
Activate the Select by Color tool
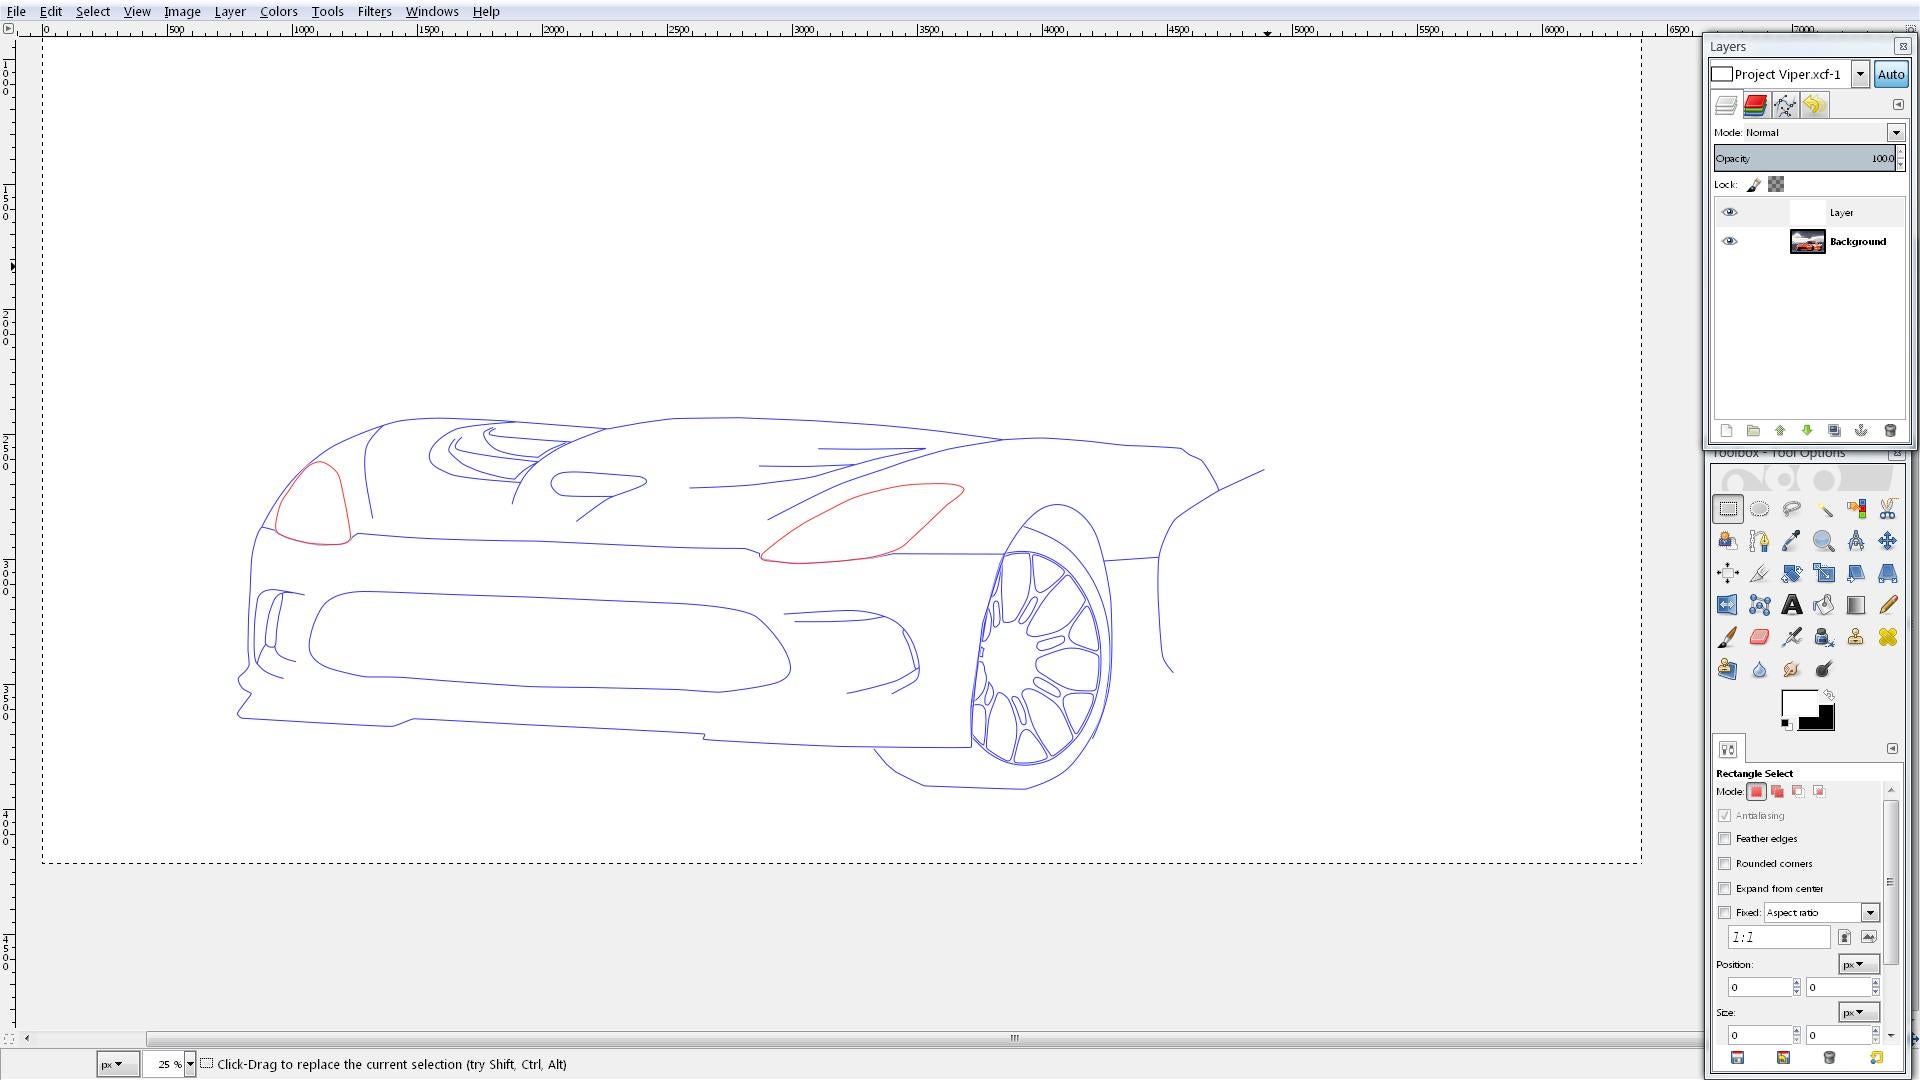coord(1855,509)
